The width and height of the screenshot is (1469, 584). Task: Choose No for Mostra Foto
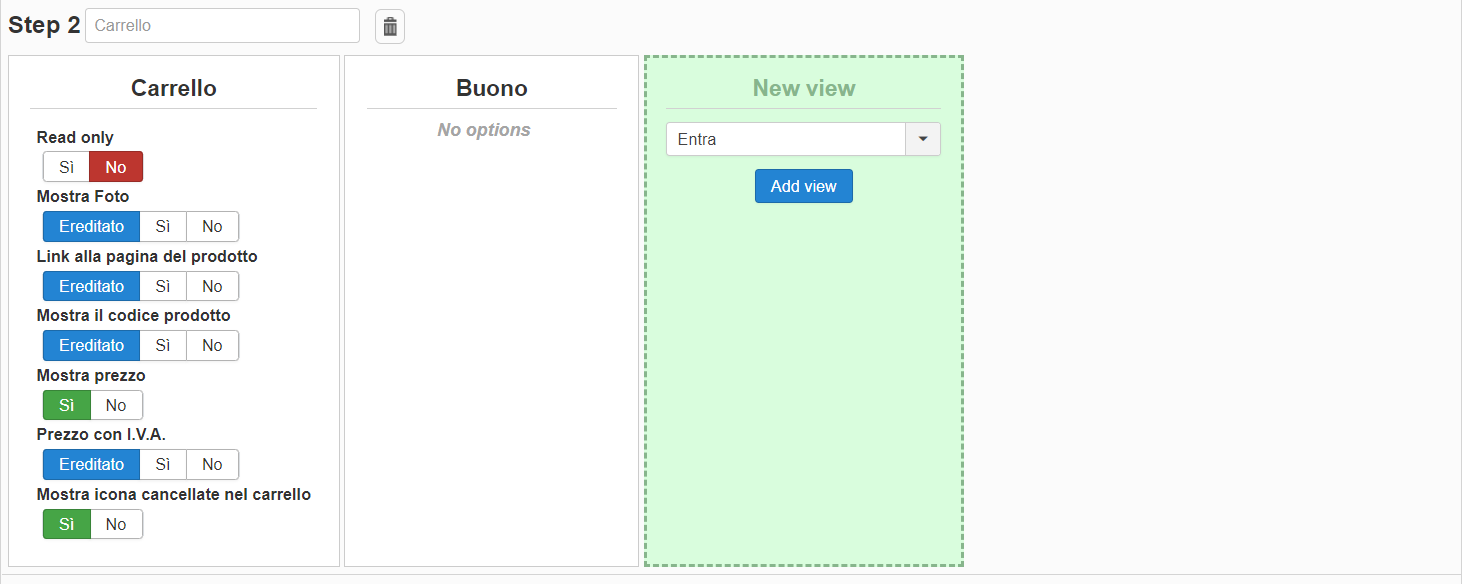(x=212, y=227)
